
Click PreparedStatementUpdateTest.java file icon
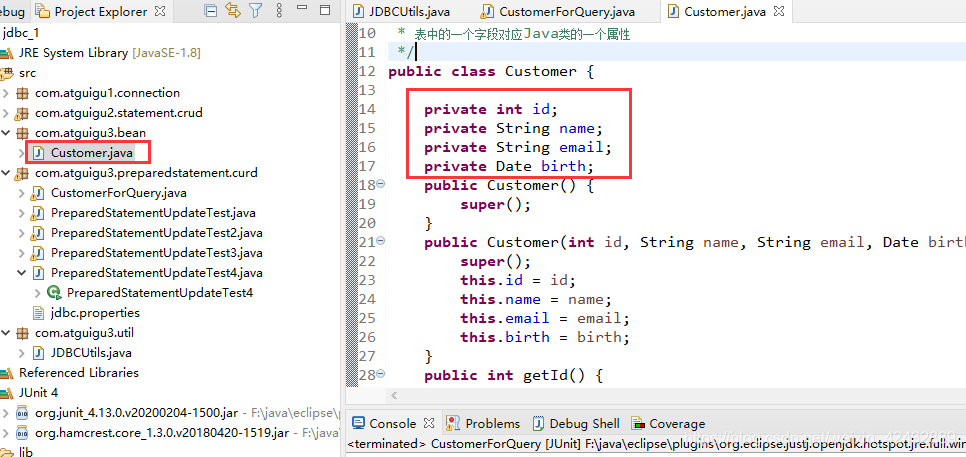coord(38,213)
